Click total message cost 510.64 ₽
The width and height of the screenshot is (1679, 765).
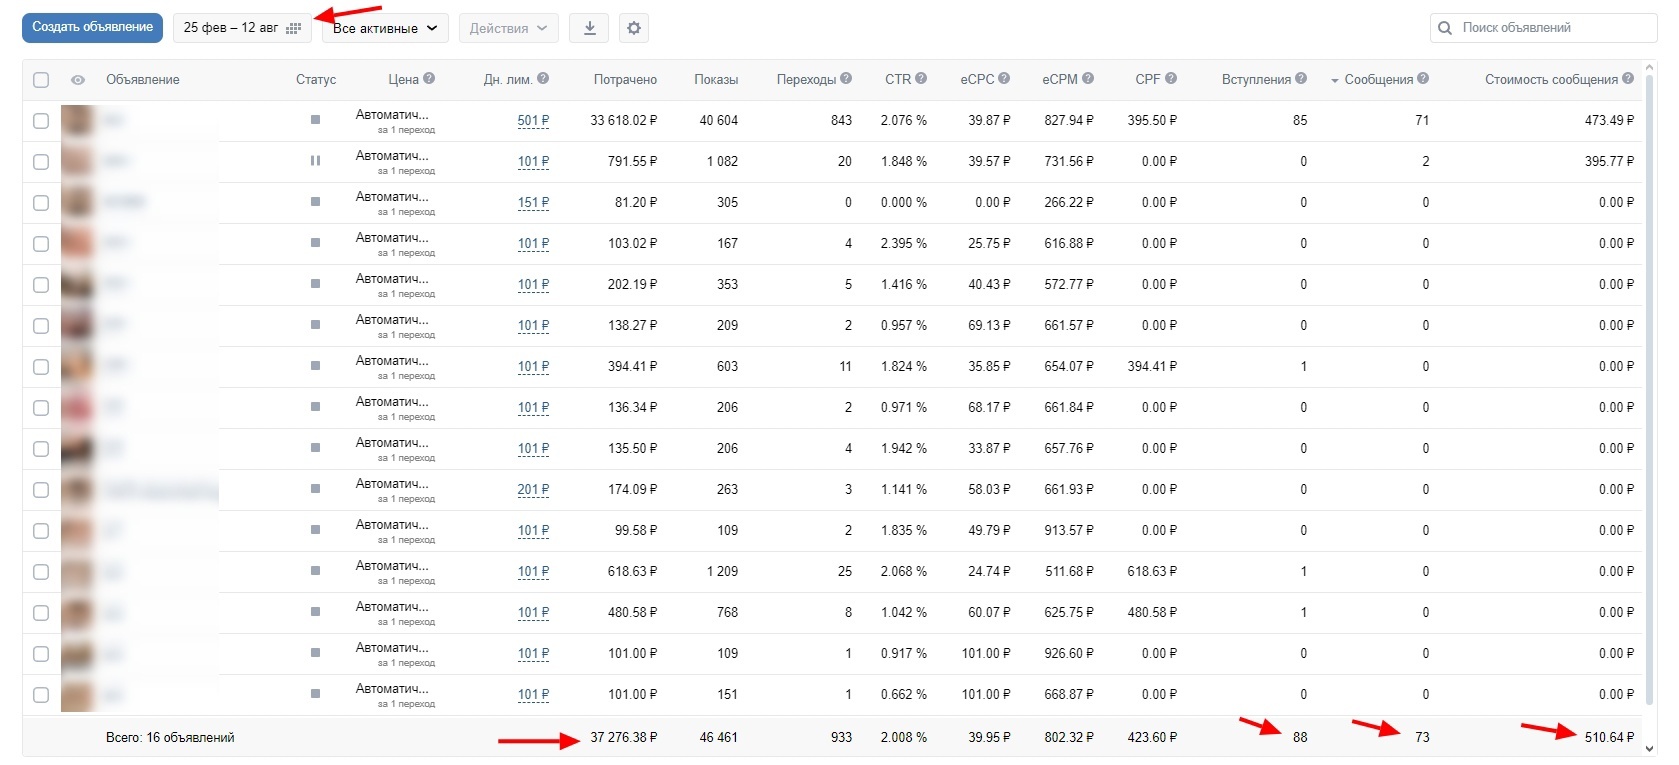[x=1609, y=737]
